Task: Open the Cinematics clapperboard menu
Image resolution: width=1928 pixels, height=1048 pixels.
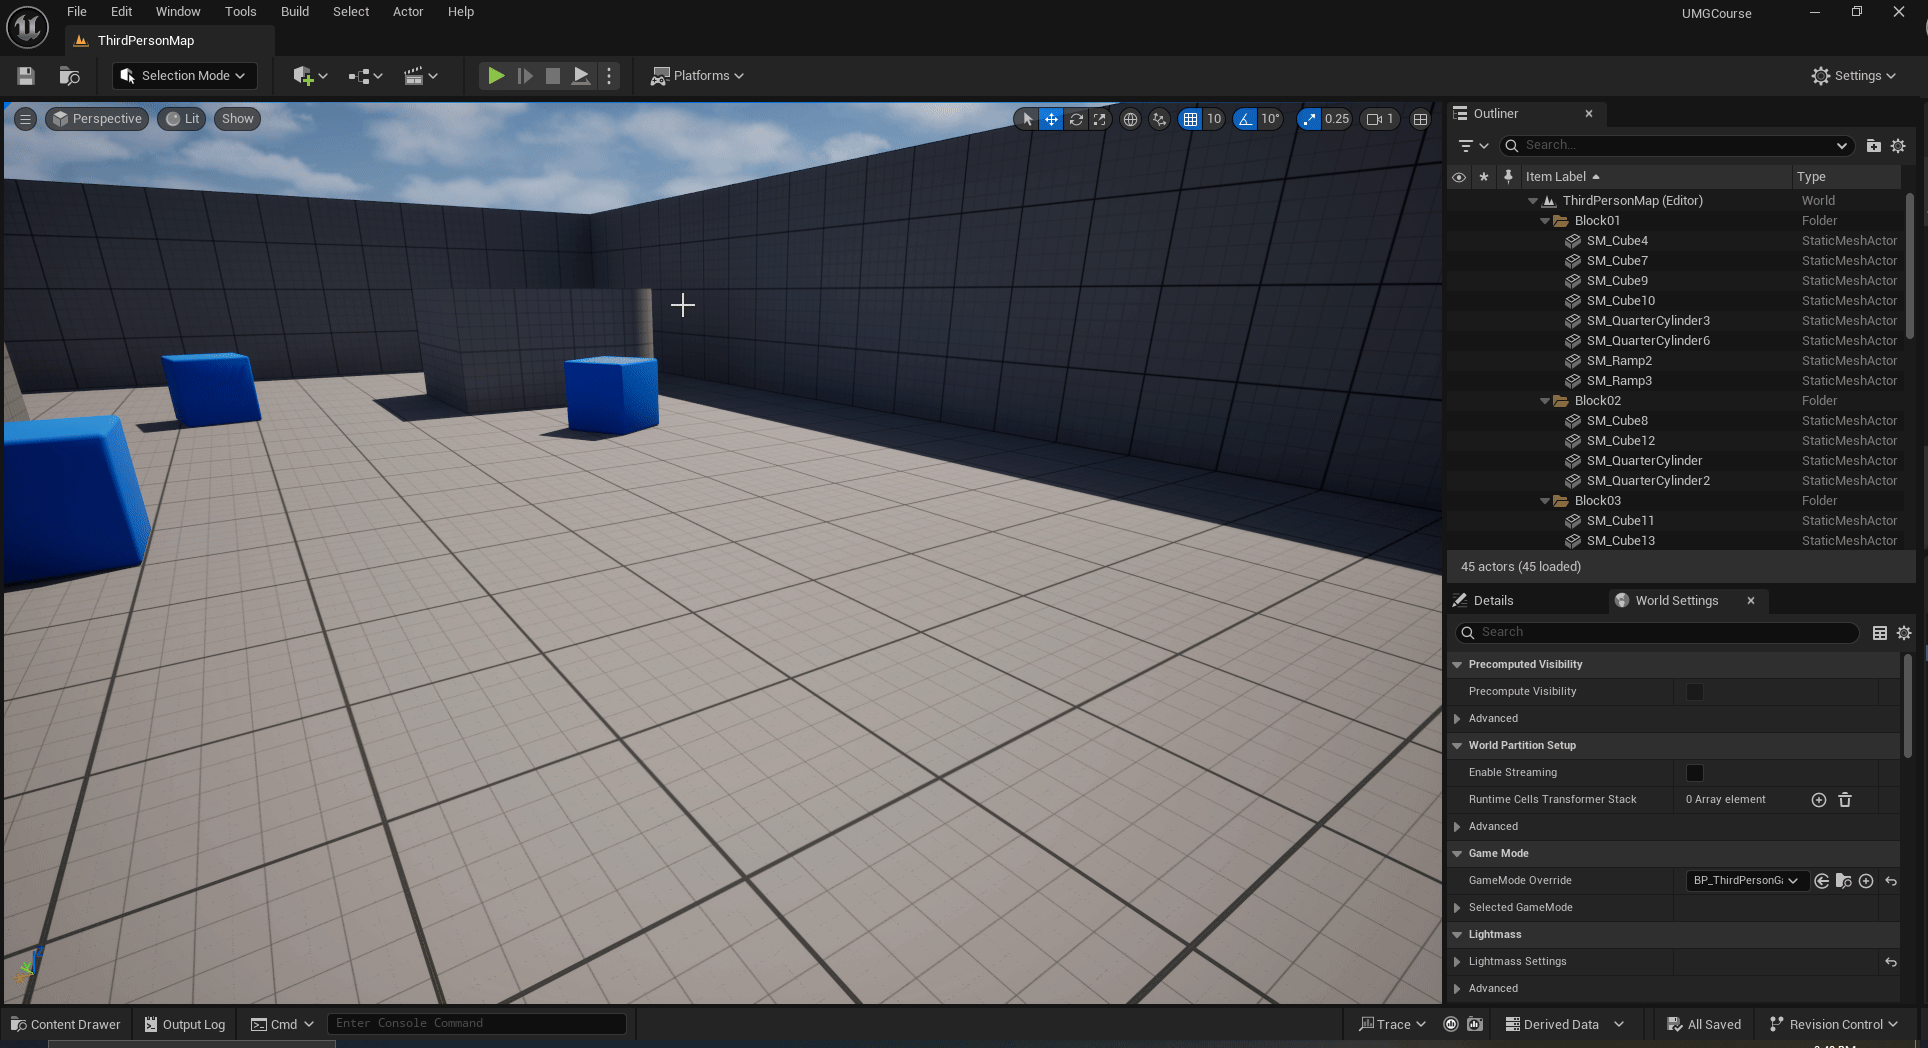Action: [x=420, y=76]
